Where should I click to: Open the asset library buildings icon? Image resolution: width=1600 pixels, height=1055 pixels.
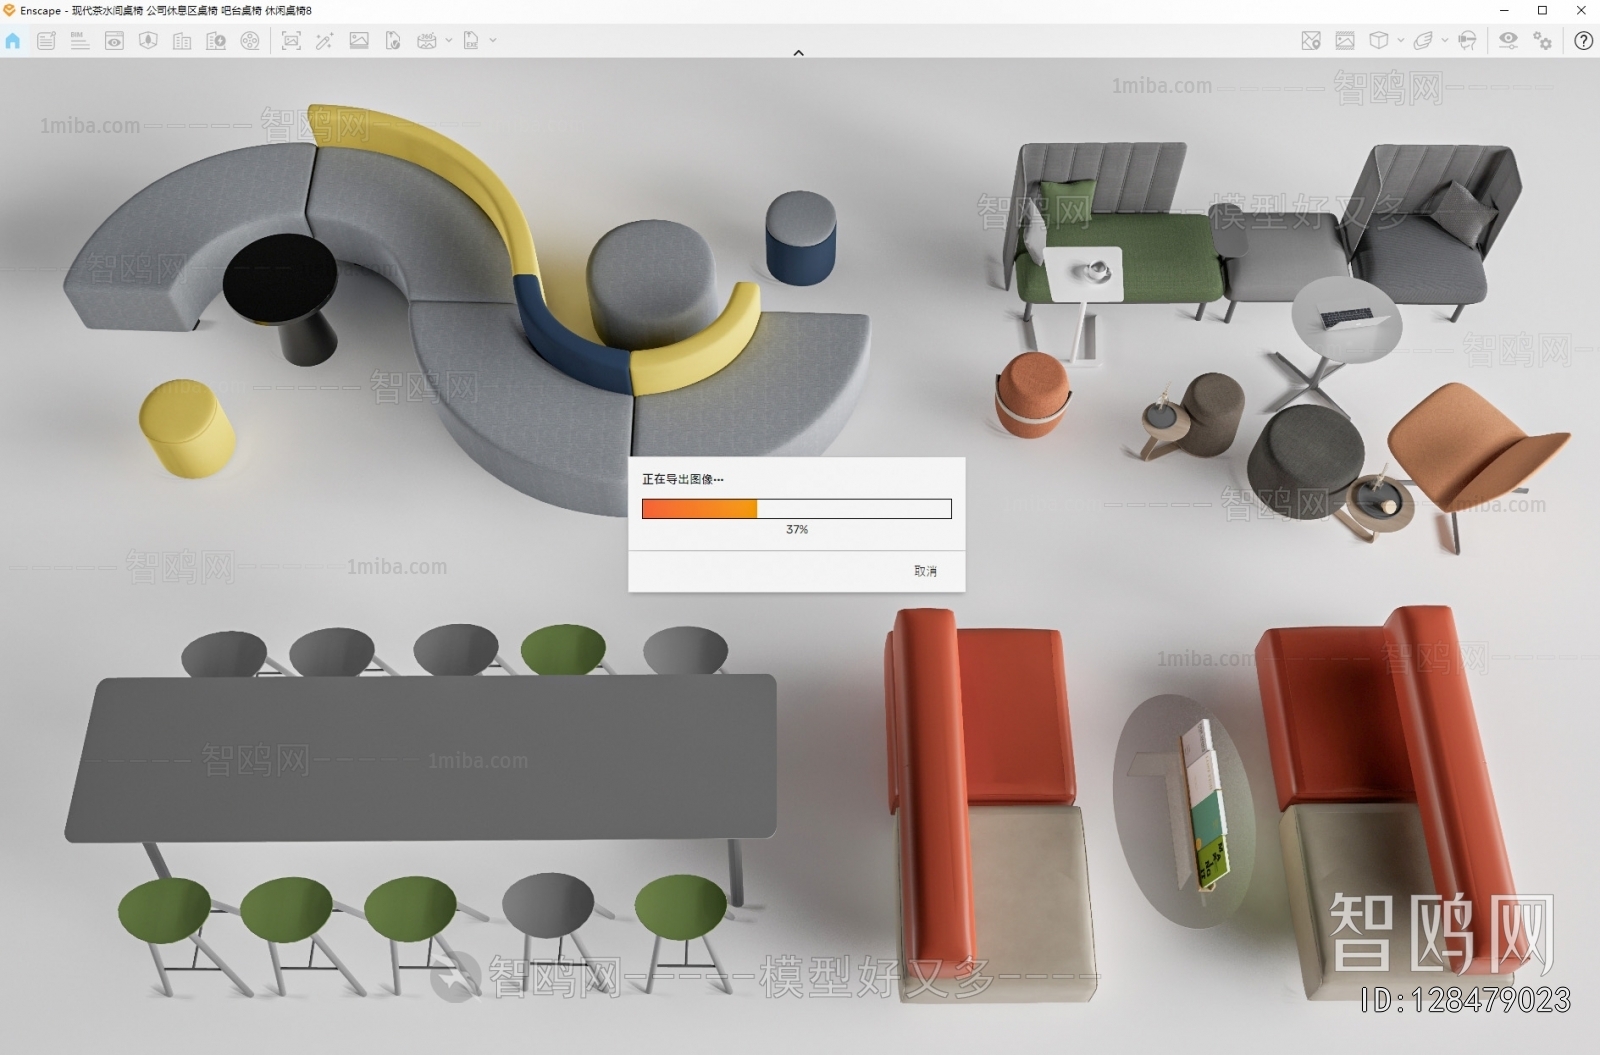[x=182, y=41]
